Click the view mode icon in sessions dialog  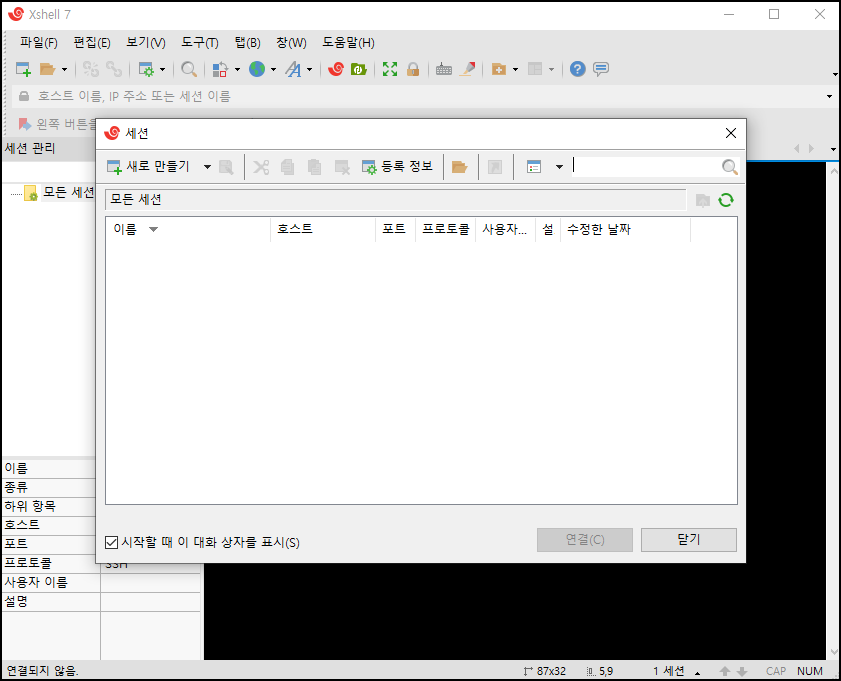pyautogui.click(x=534, y=167)
